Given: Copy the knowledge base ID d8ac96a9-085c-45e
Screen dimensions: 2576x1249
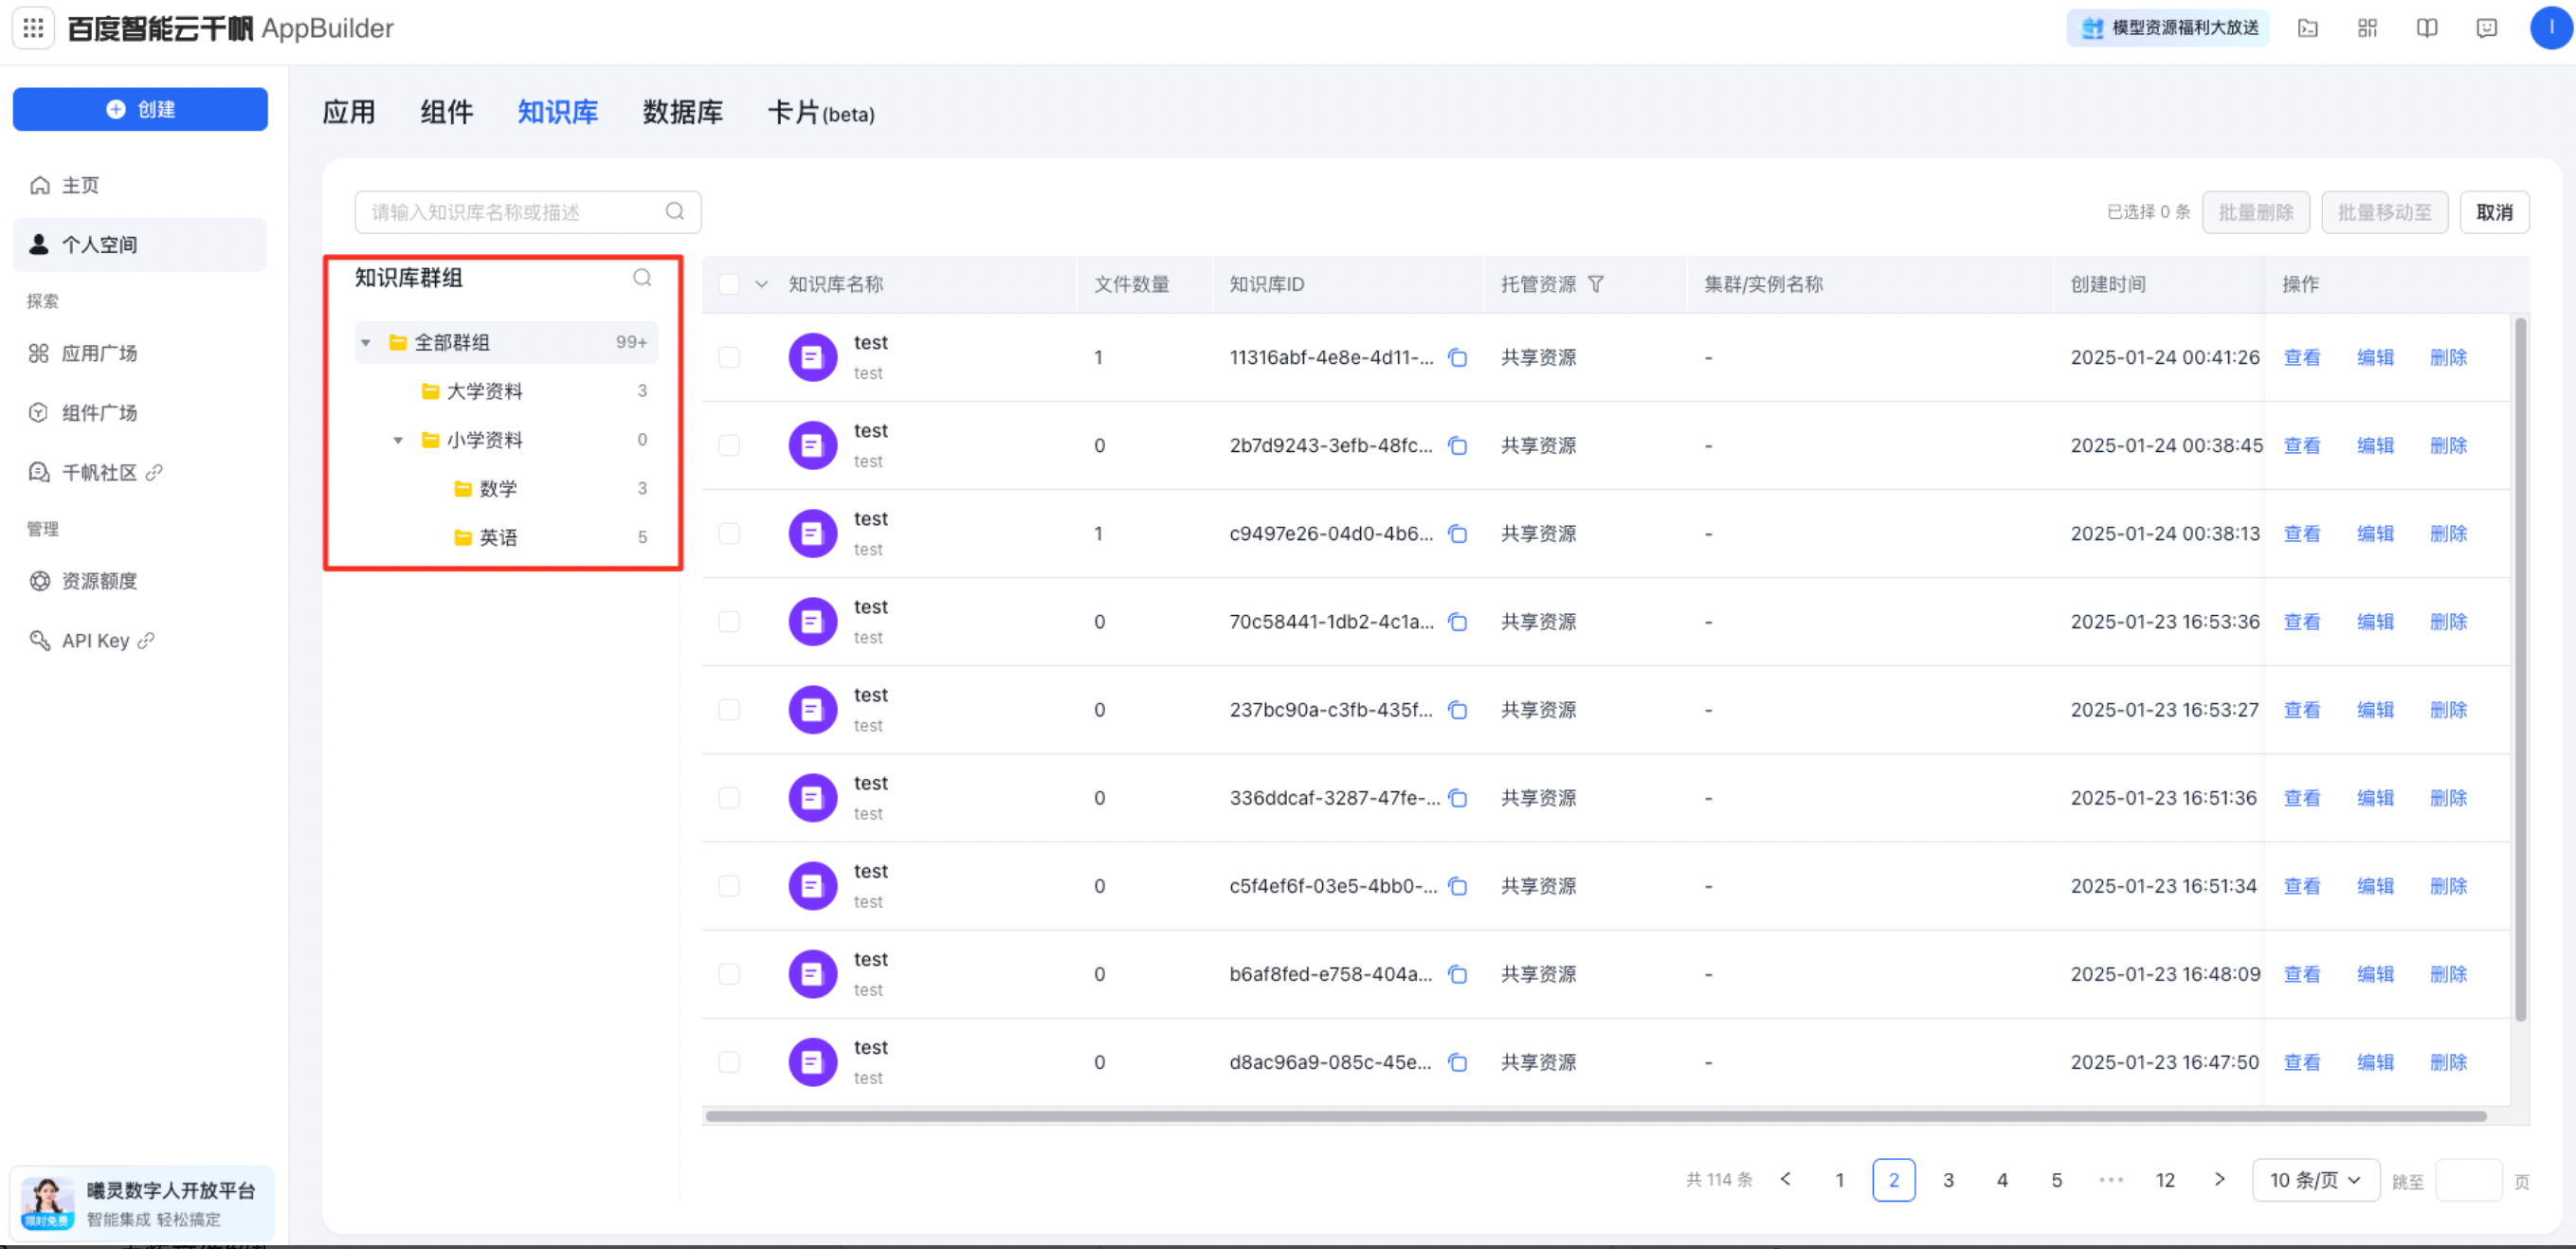Looking at the screenshot, I should pyautogui.click(x=1458, y=1061).
